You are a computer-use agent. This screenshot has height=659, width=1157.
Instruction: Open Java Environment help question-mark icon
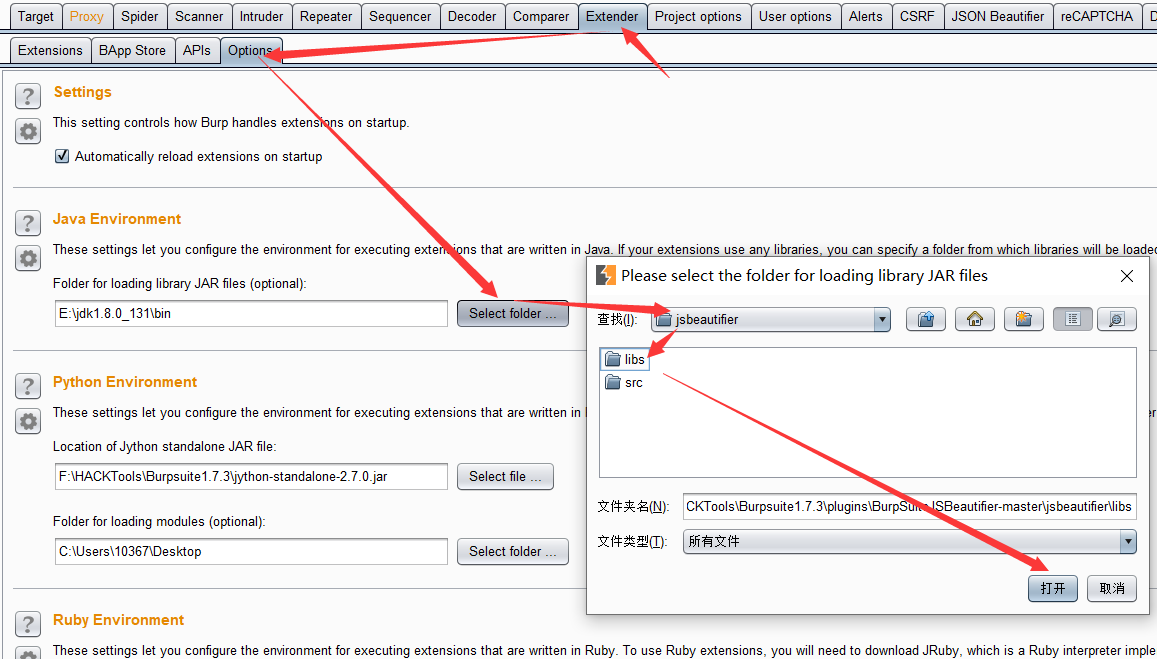[x=28, y=223]
